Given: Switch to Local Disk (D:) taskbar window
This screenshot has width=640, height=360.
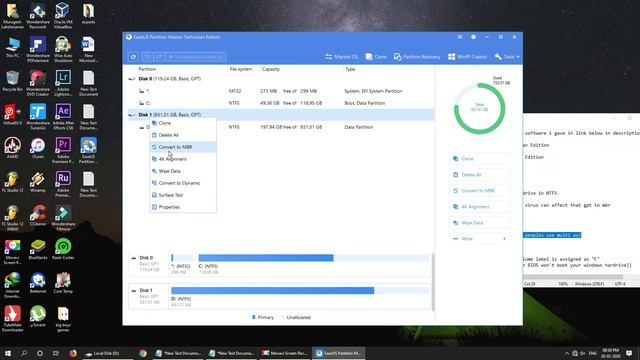Looking at the screenshot, I should click(108, 353).
